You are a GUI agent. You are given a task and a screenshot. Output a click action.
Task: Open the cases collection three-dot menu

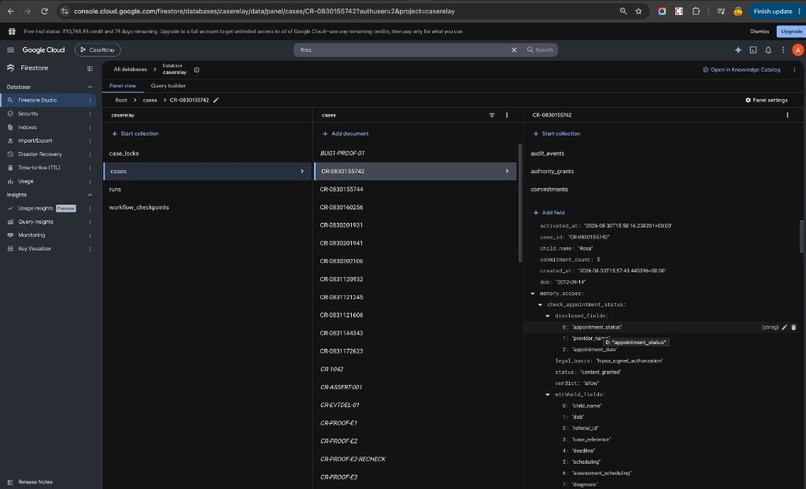(x=507, y=115)
